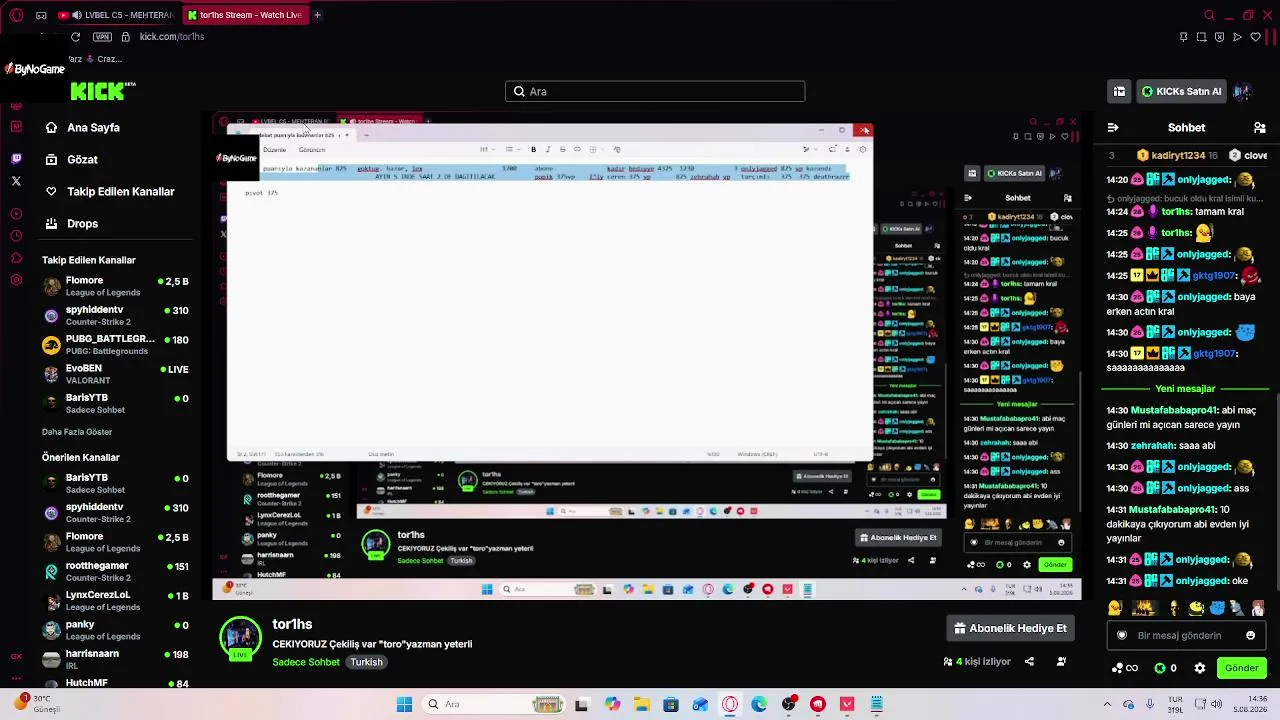This screenshot has height=720, width=1280.
Task: Open the Ana Sayfa home page
Action: click(x=82, y=128)
